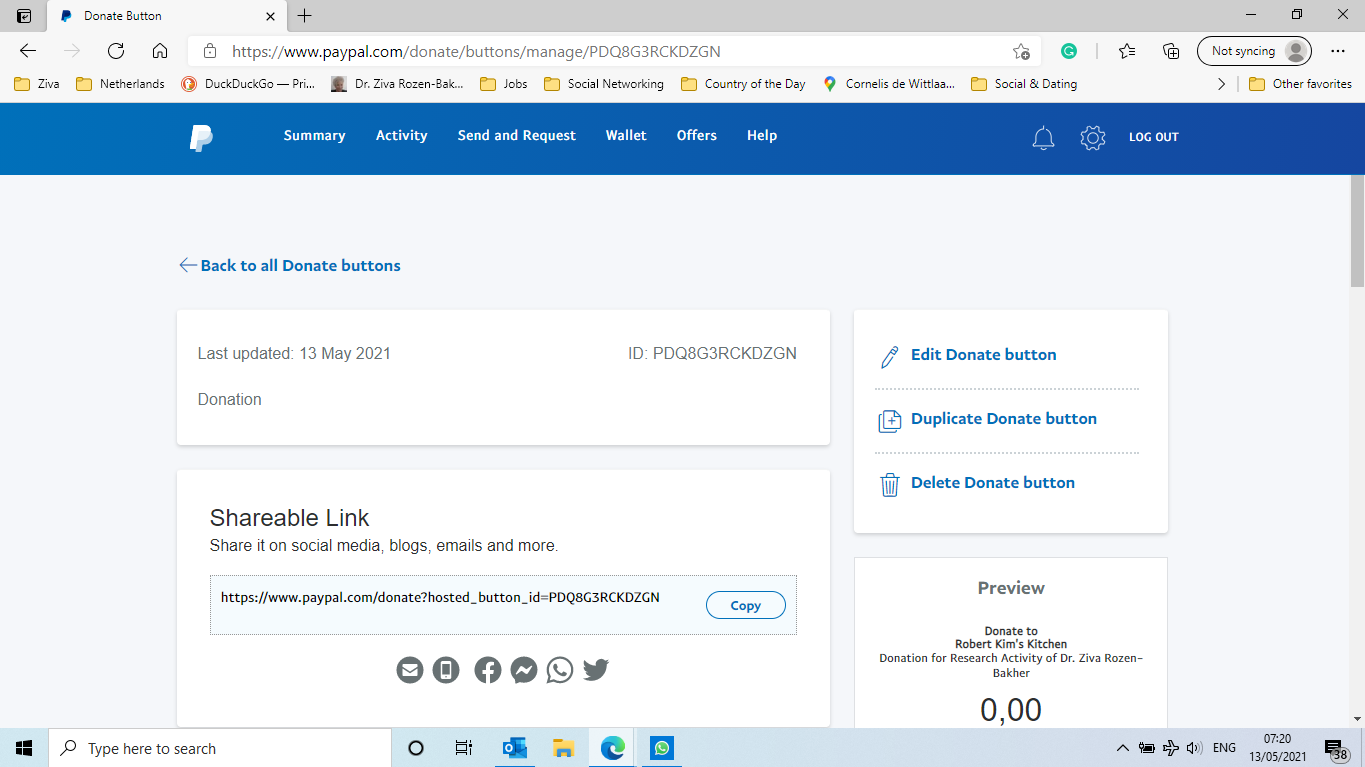Open the Edit Donate button pencil icon
Screen dimensions: 1365x767
[889, 355]
